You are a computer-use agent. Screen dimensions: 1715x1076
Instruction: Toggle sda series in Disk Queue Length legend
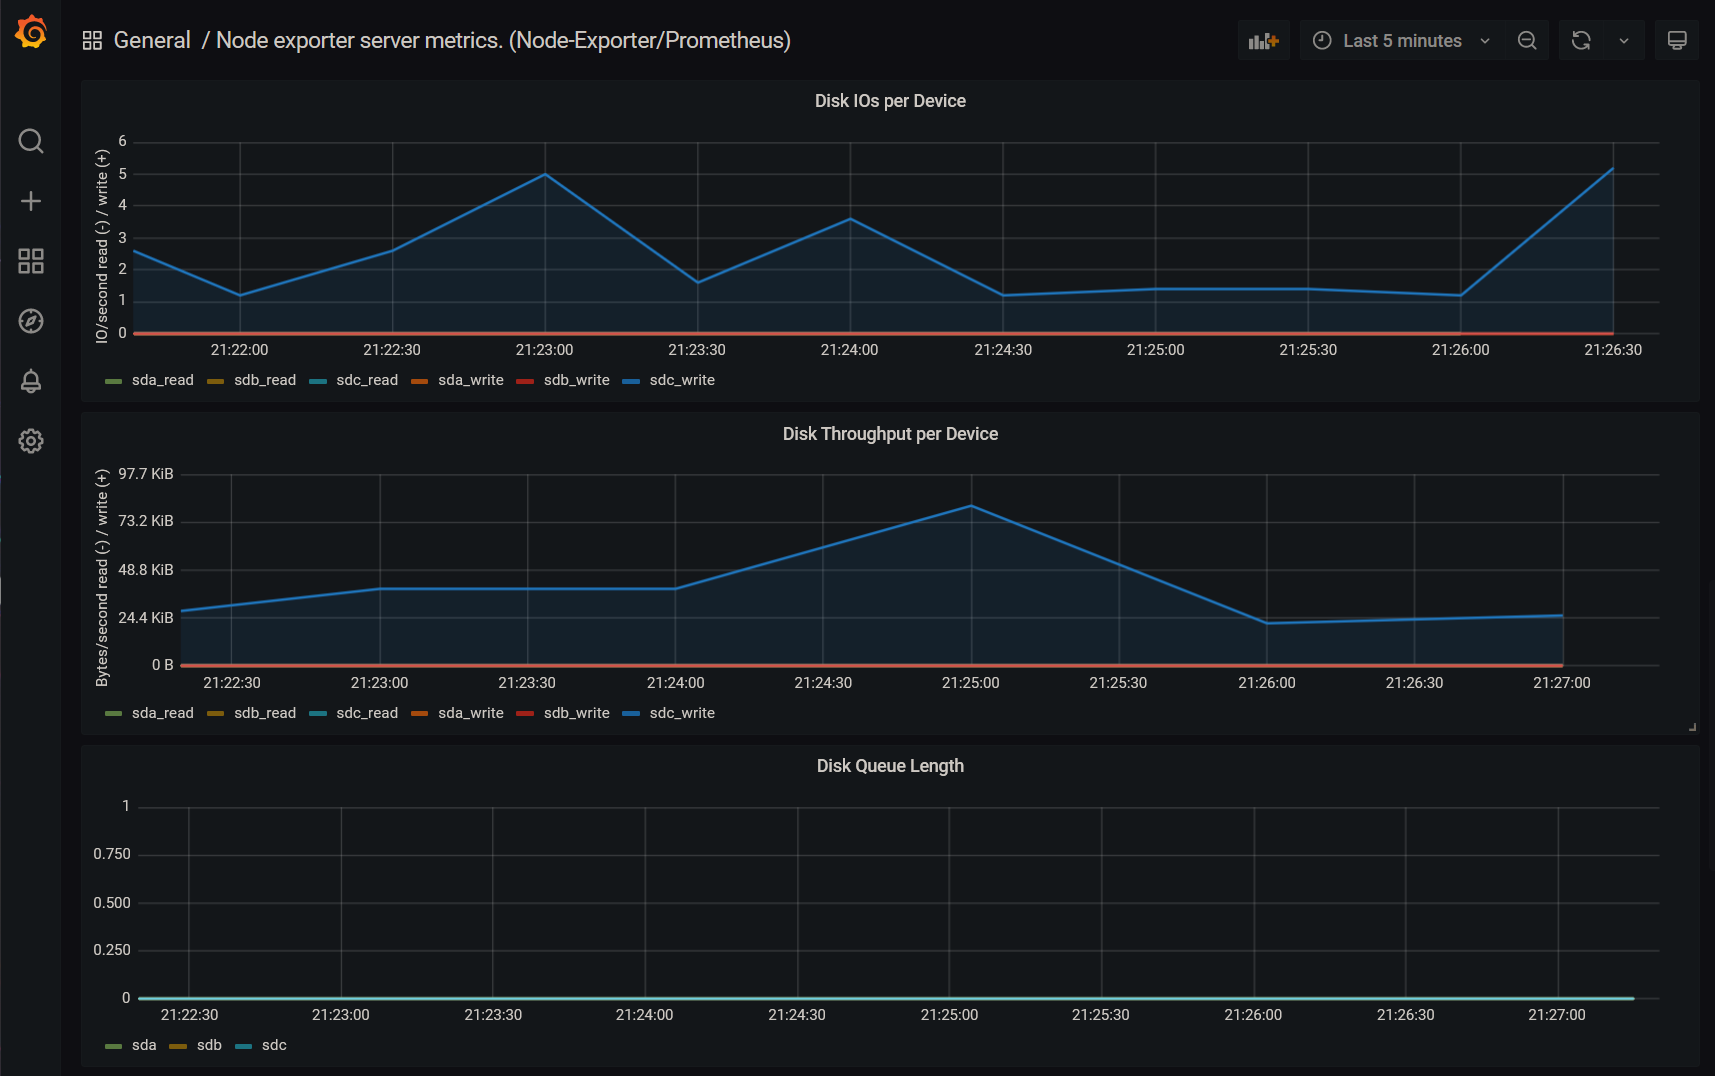144,1045
